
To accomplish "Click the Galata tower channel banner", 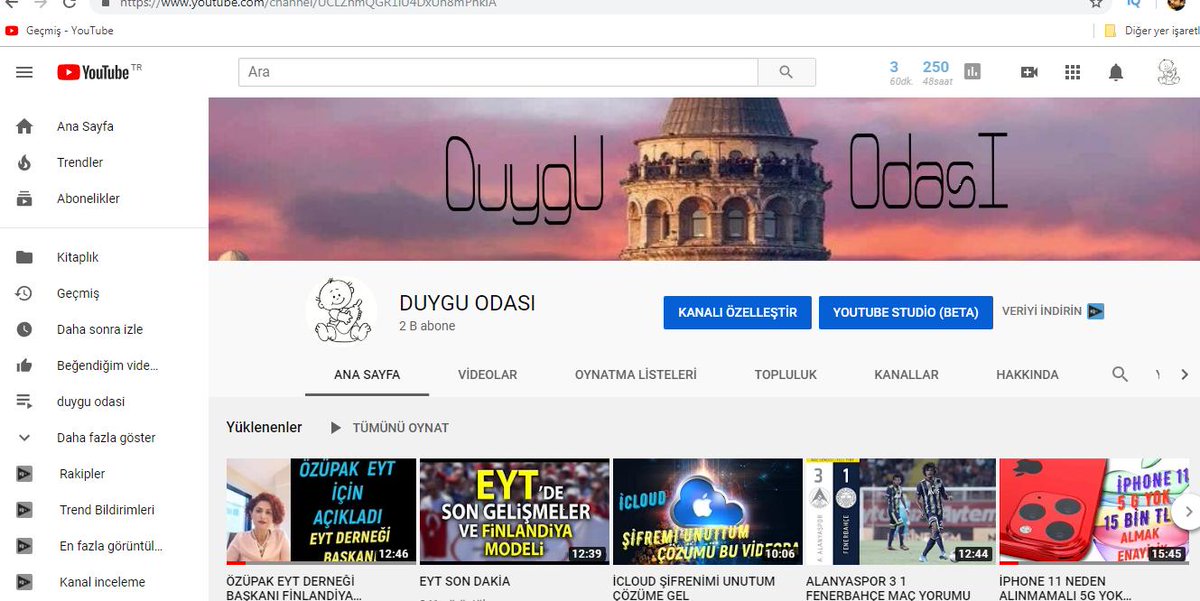I will 704,179.
